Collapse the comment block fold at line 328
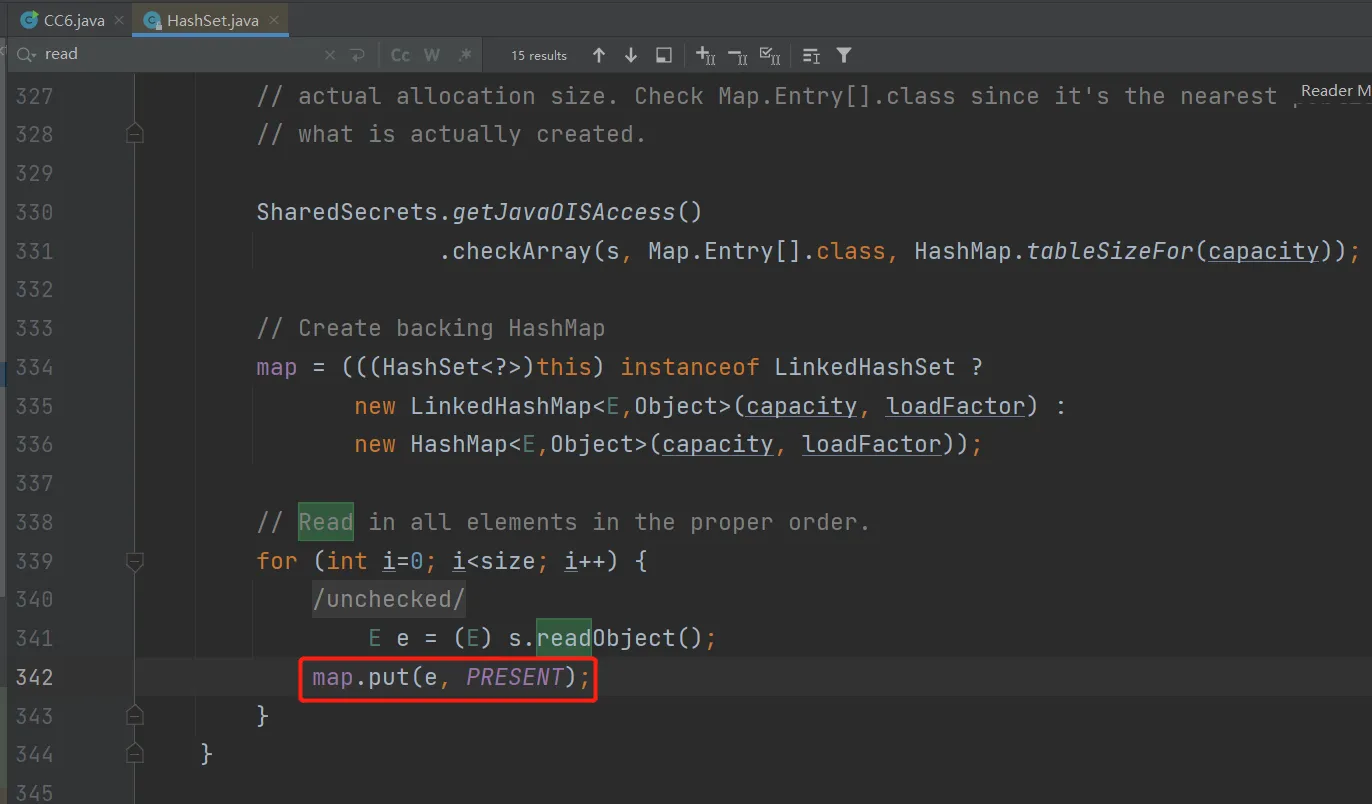Image resolution: width=1372 pixels, height=804 pixels. [x=135, y=134]
